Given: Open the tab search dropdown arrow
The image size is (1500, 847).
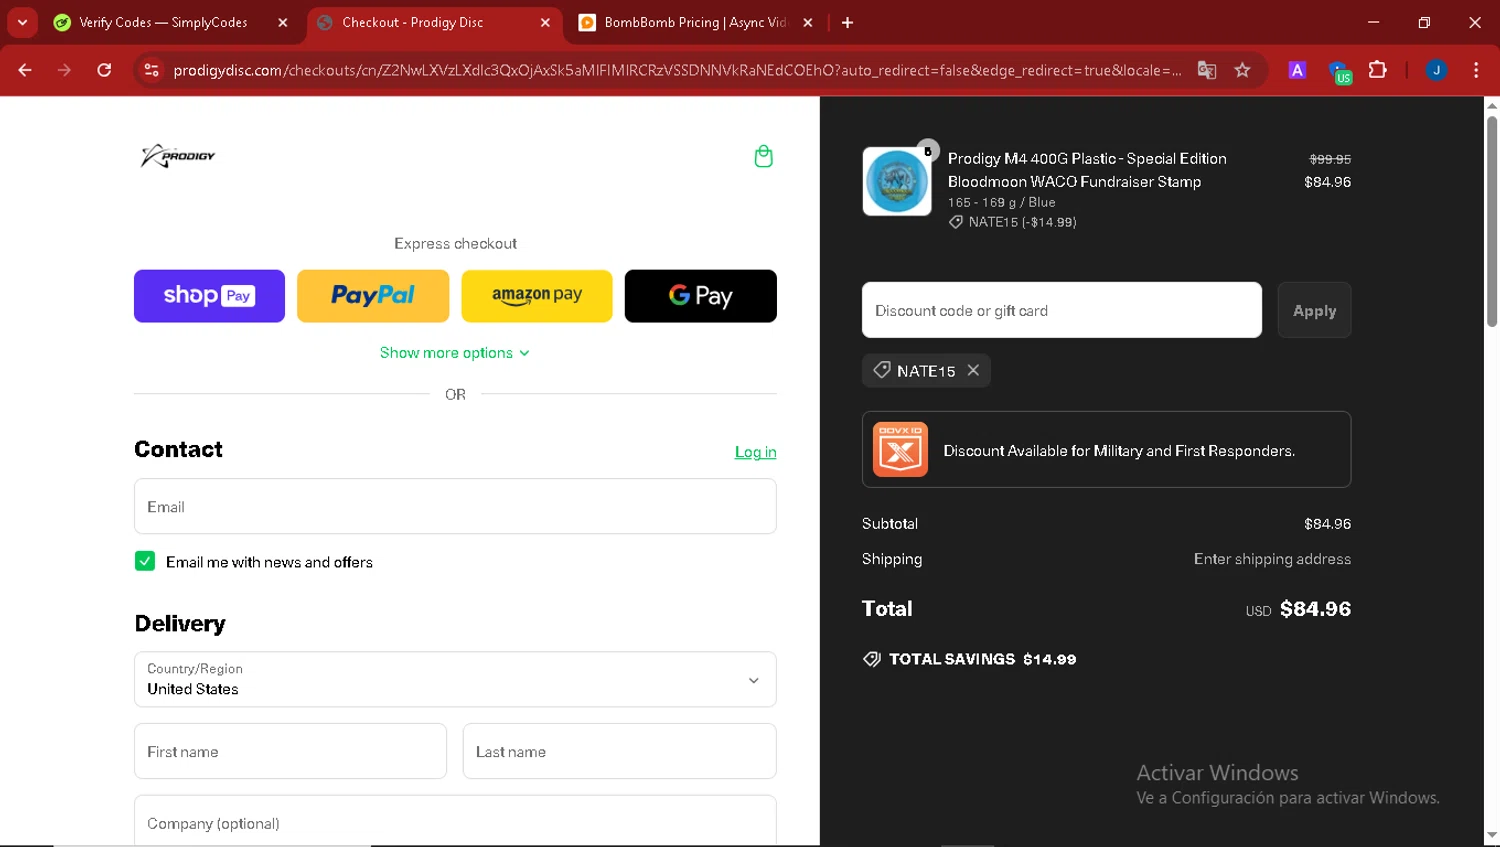Looking at the screenshot, I should coord(22,22).
